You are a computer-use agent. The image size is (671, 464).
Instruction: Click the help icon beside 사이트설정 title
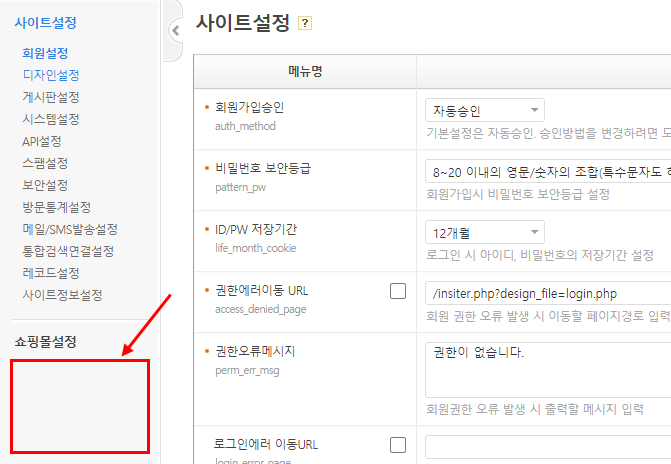305,22
